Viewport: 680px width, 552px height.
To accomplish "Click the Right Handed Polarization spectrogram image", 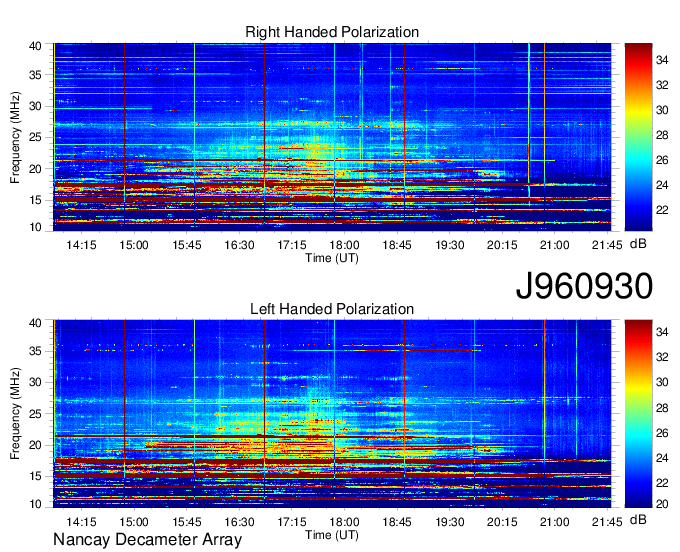I will coord(332,137).
